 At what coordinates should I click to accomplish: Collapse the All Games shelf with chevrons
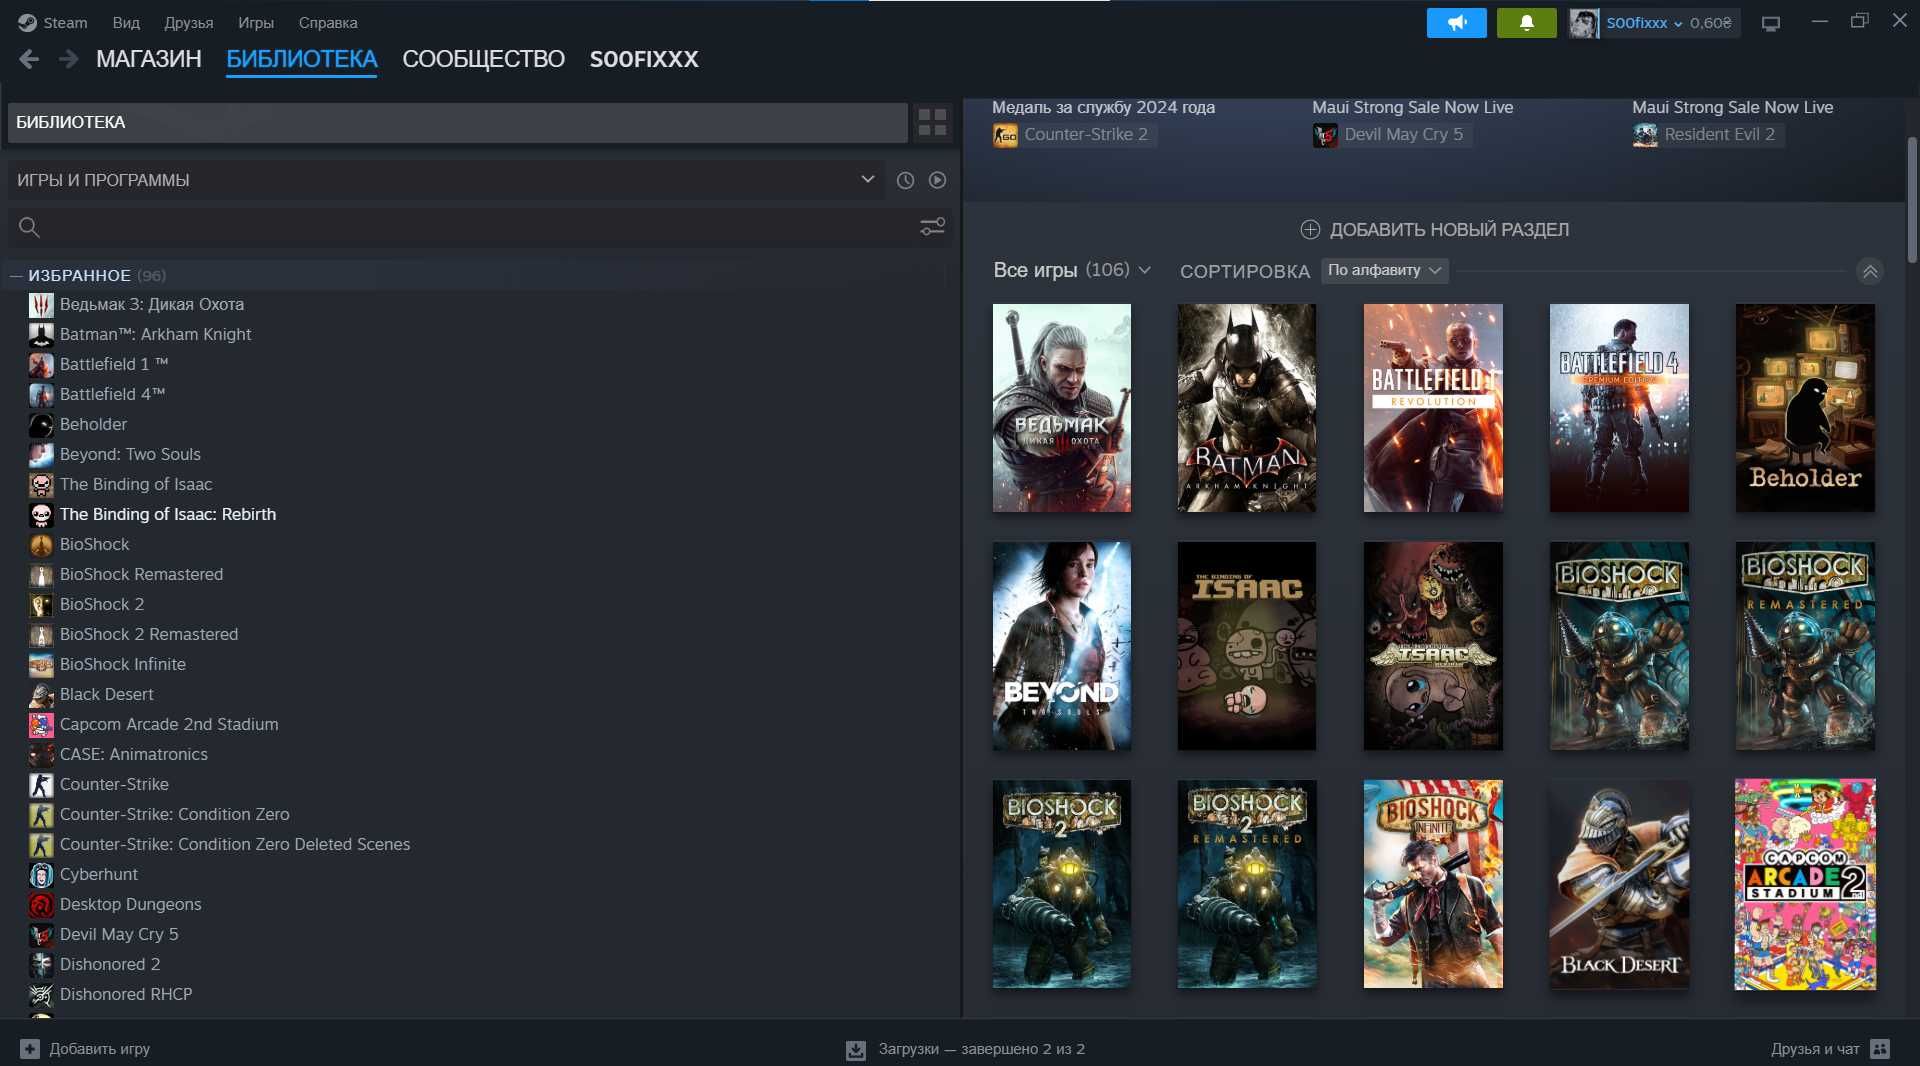1870,271
